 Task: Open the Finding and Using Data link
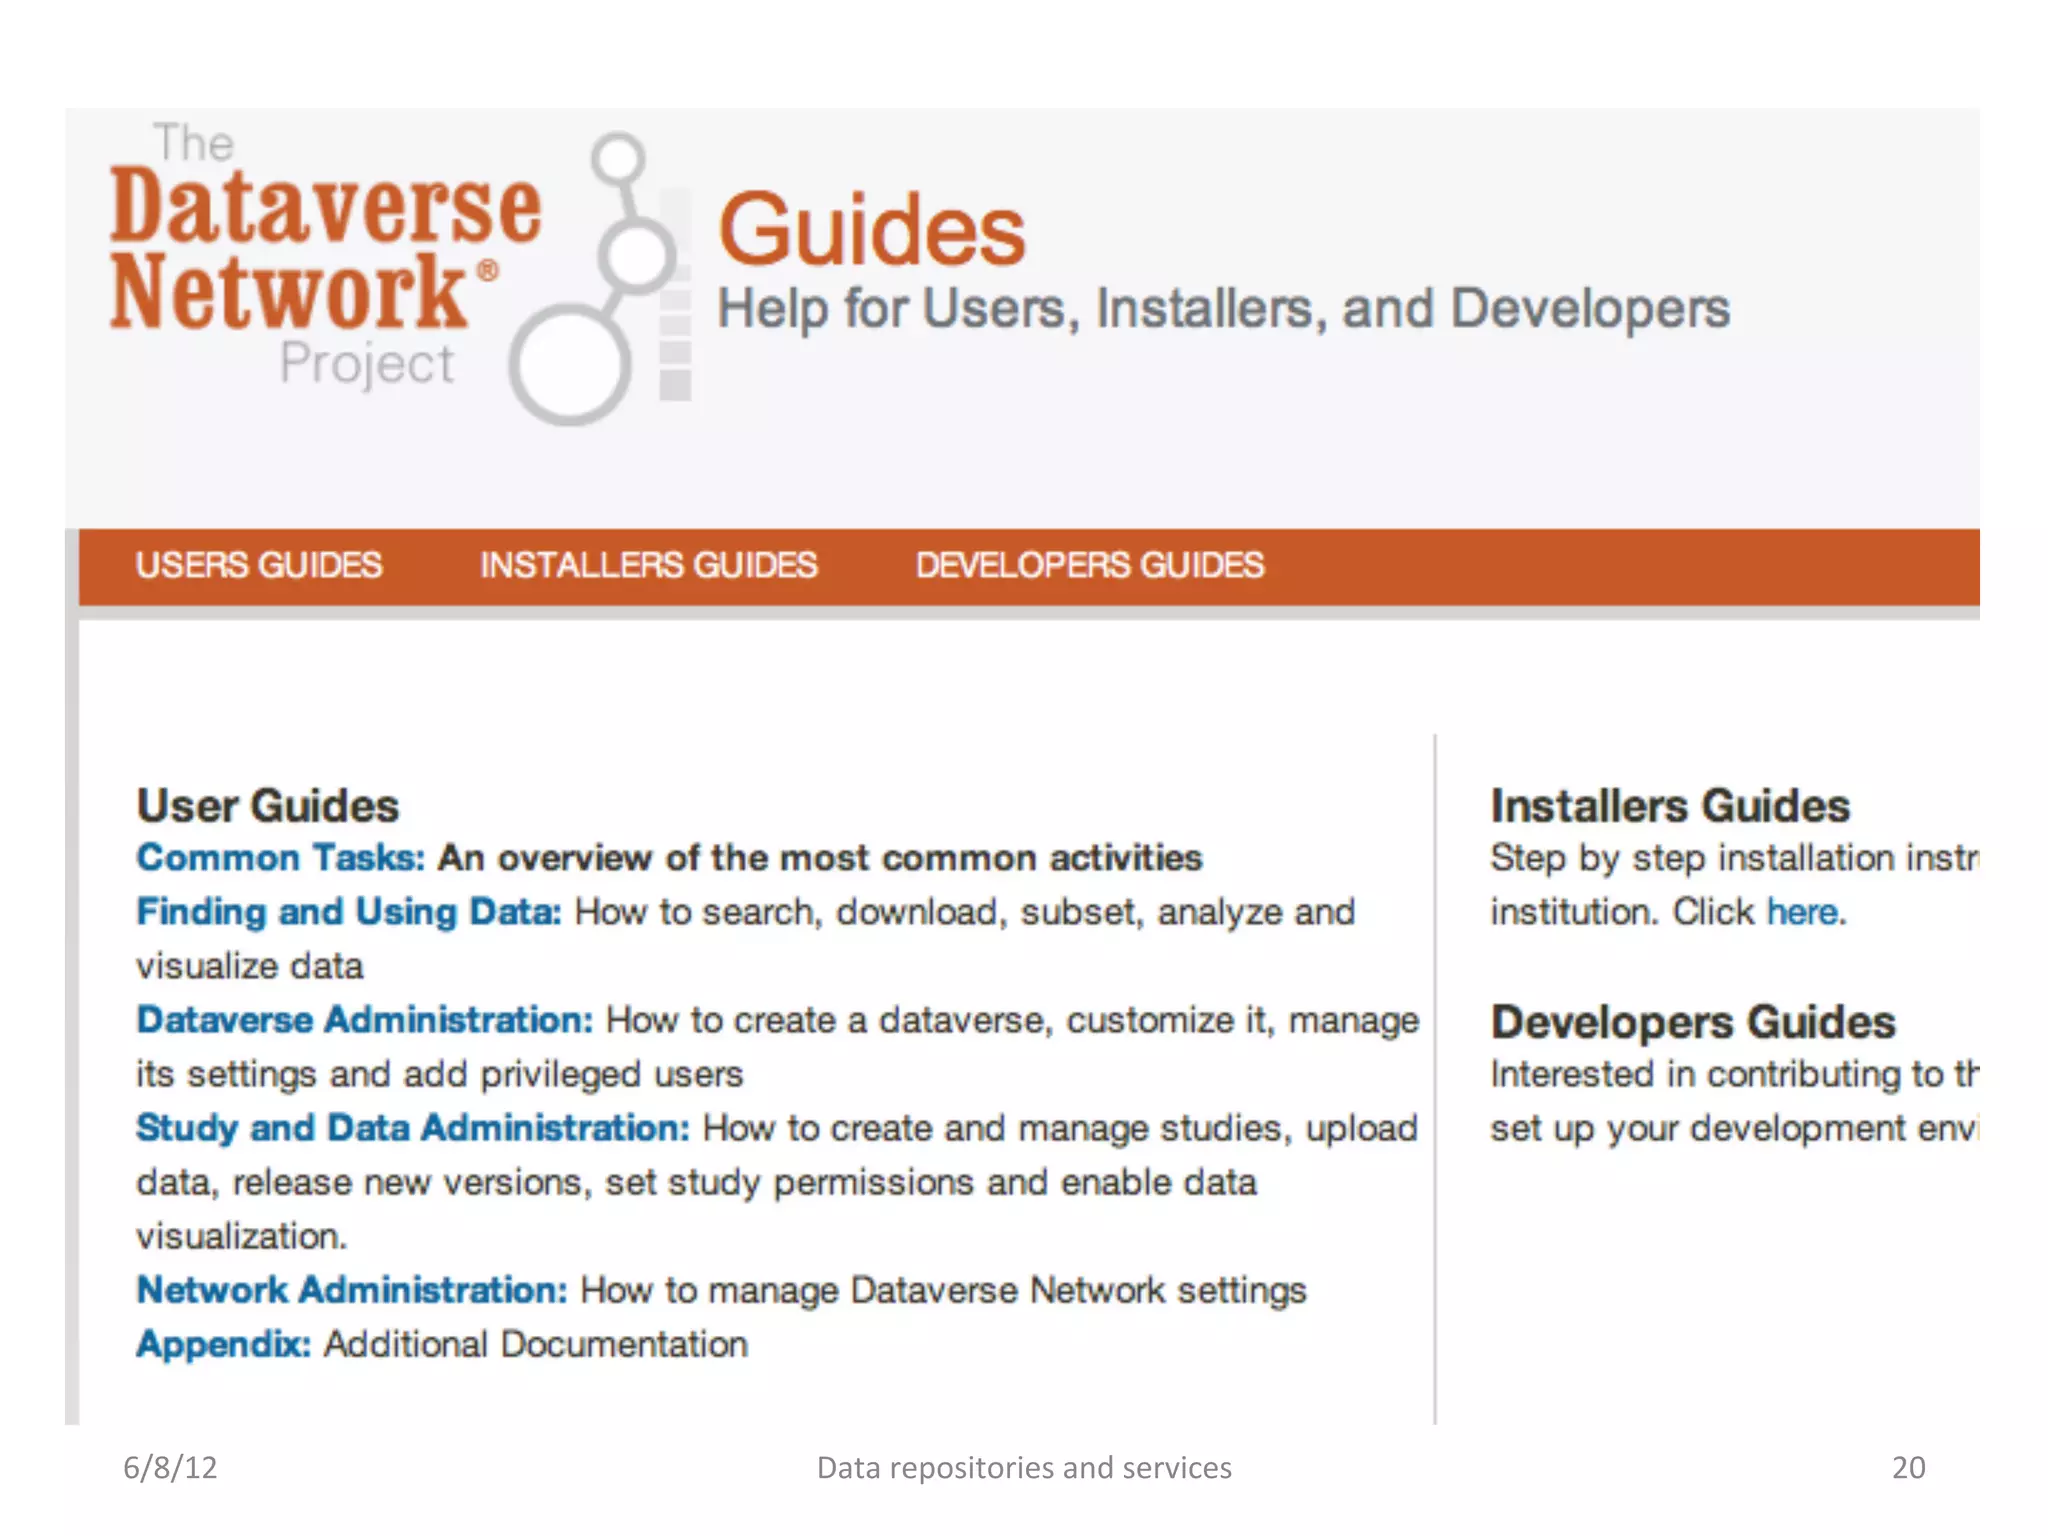(349, 912)
